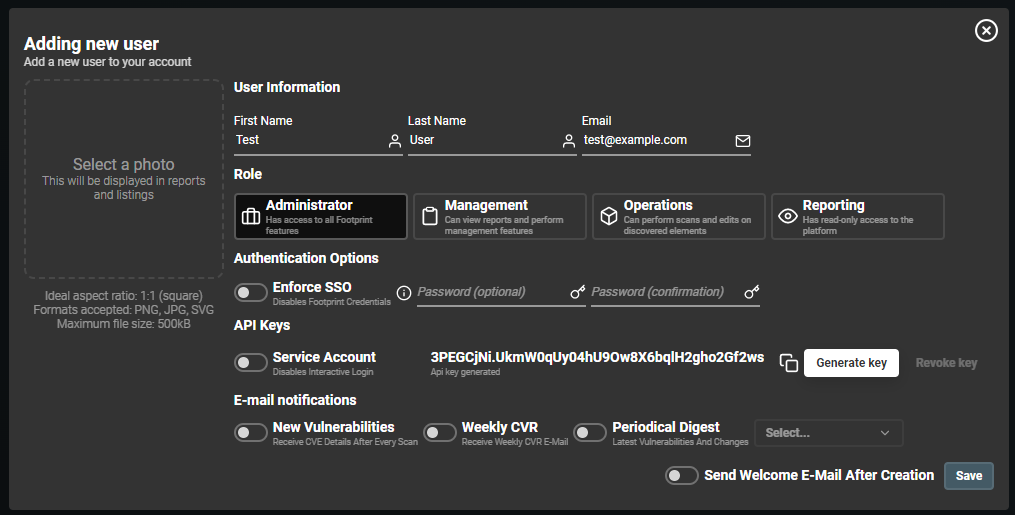Click the key icon in Password (optional) field
Viewport: 1015px width, 515px height.
tap(577, 292)
